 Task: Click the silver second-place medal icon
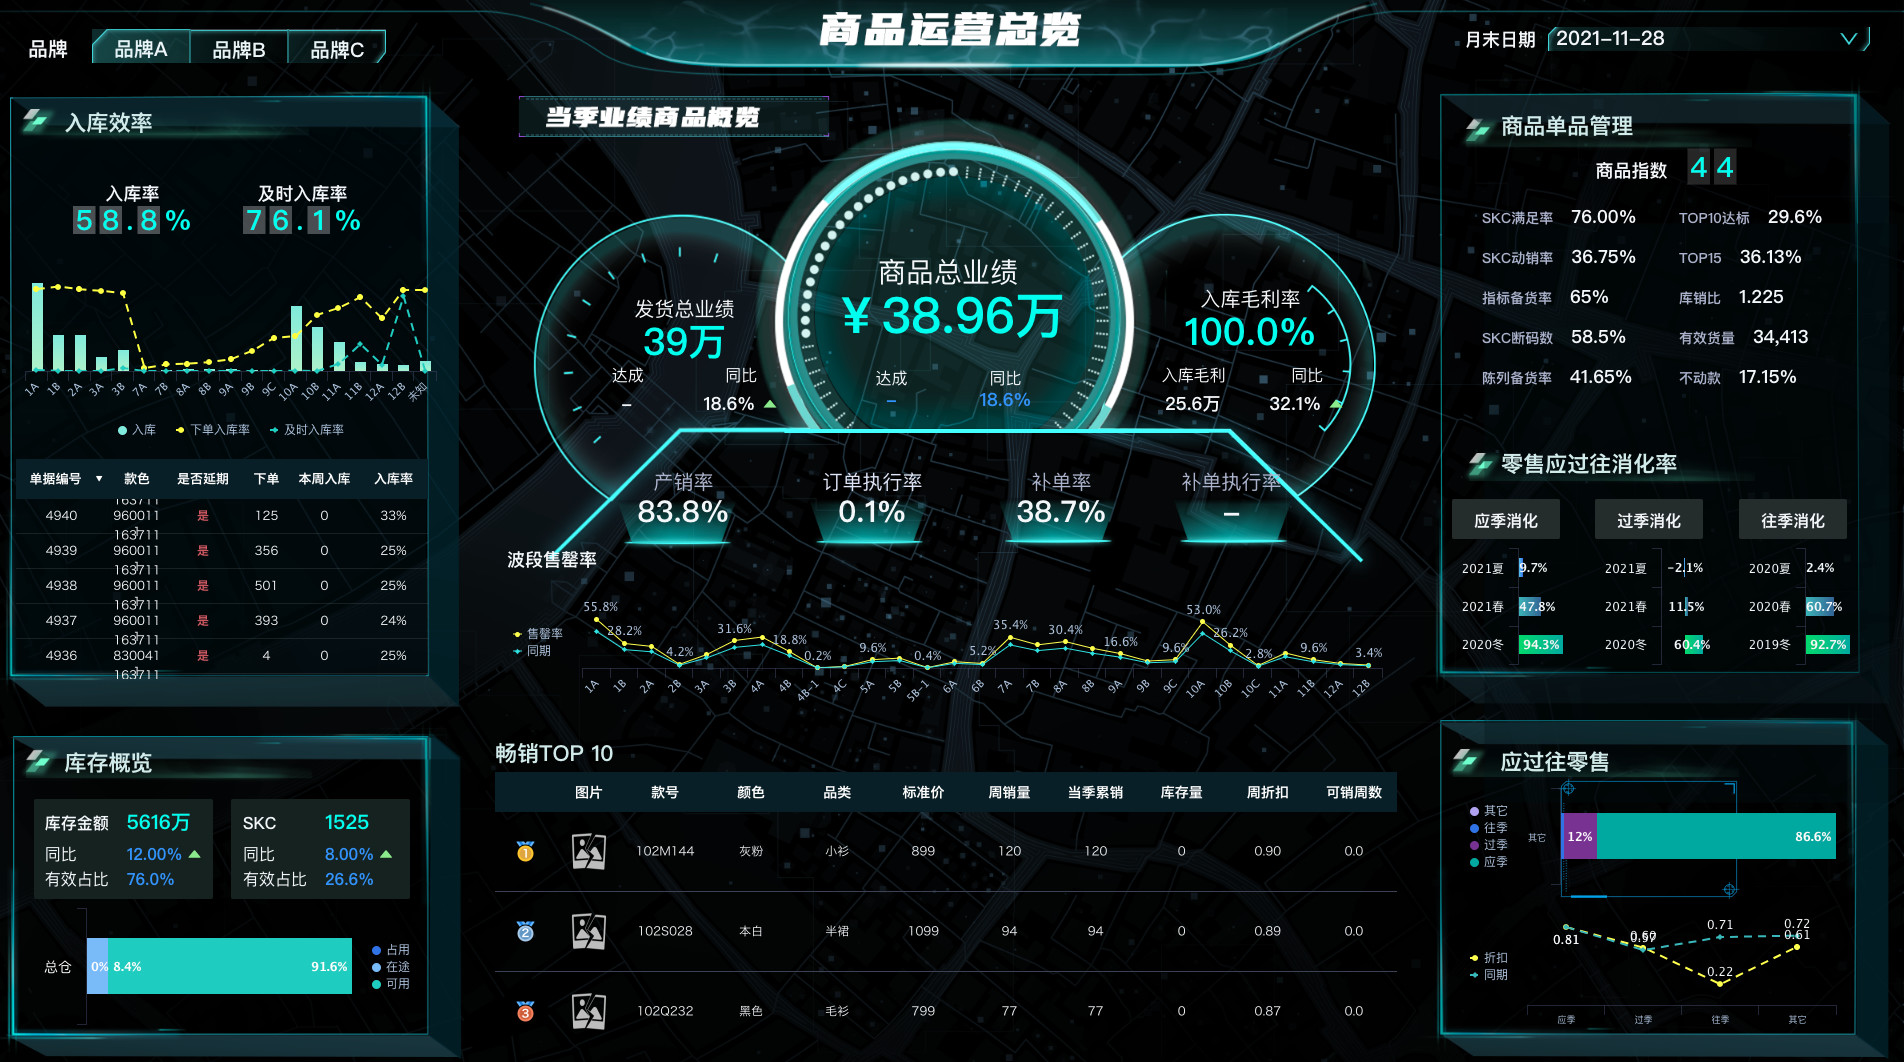coord(525,931)
